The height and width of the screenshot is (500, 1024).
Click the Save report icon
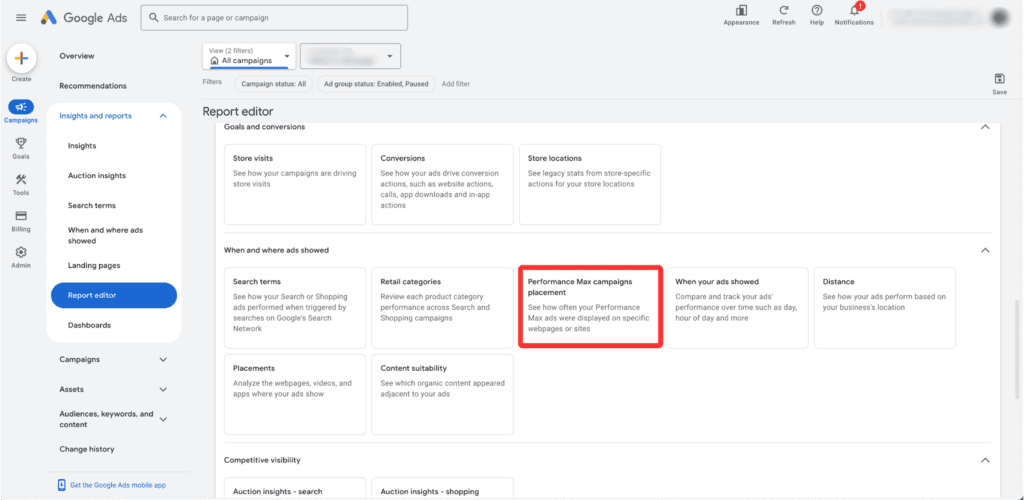999,79
